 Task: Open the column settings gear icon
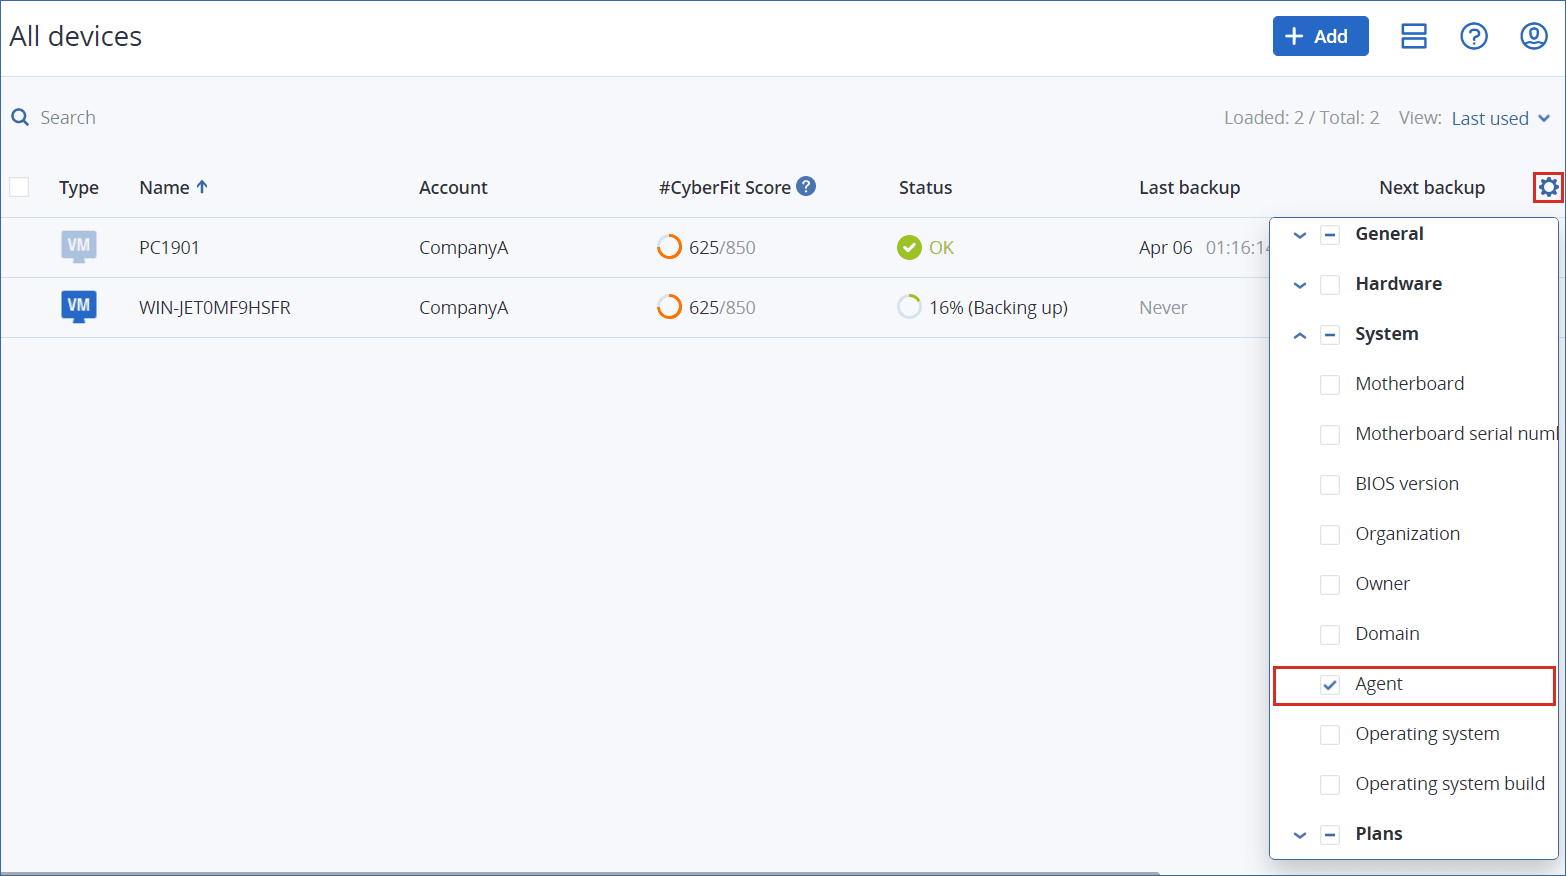pyautogui.click(x=1548, y=187)
